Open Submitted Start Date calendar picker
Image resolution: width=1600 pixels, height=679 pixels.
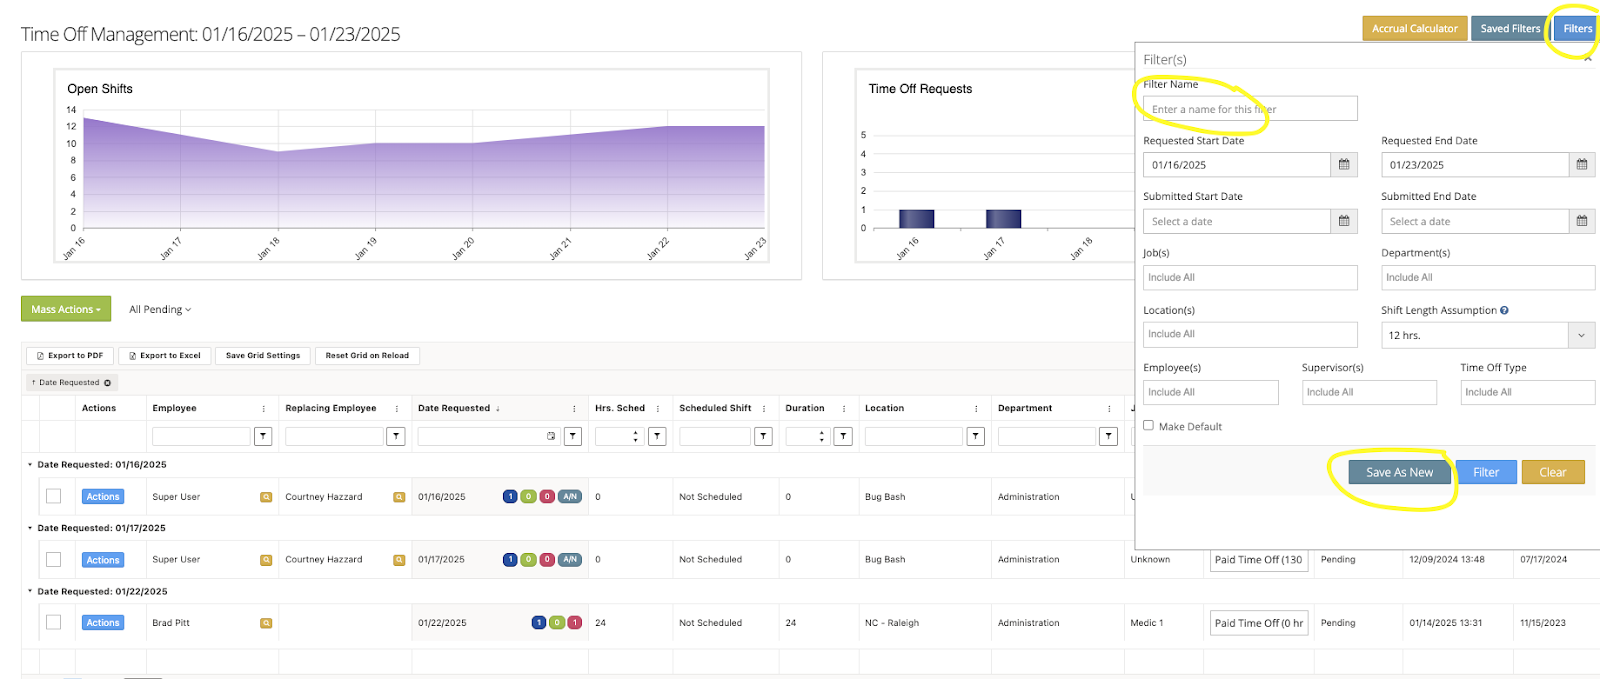tap(1344, 221)
